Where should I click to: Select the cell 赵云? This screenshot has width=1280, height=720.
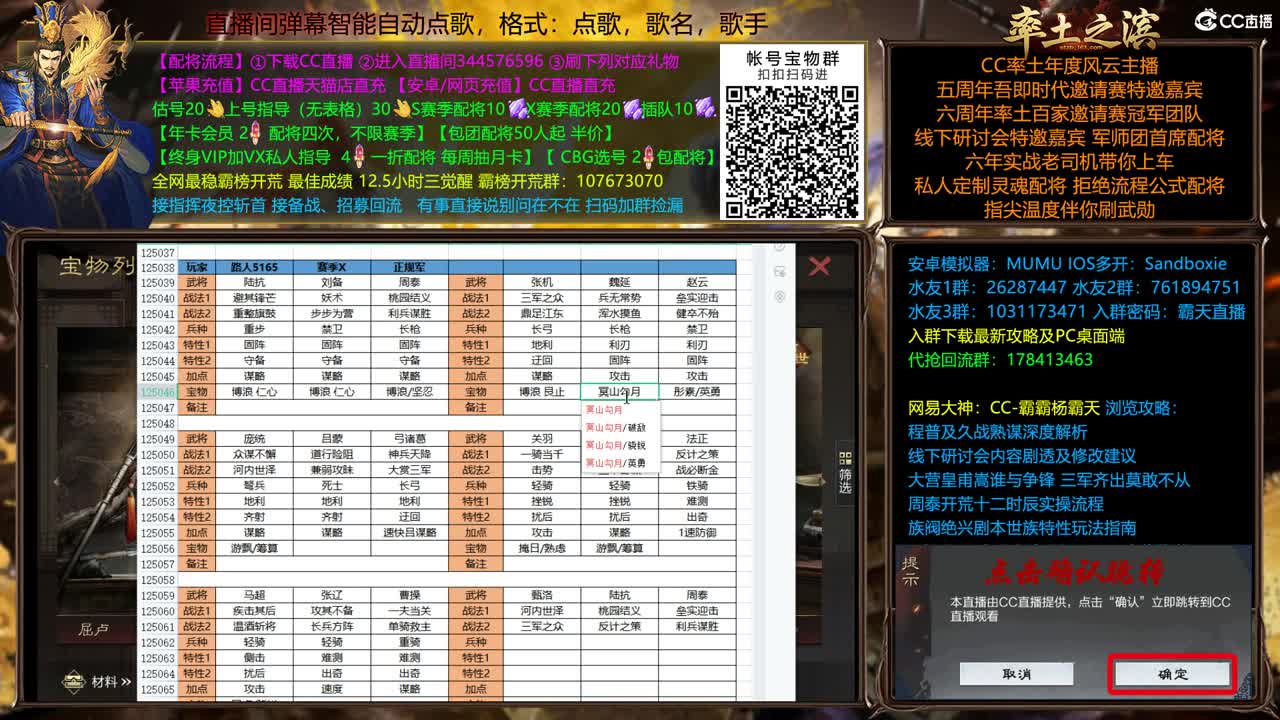(697, 283)
